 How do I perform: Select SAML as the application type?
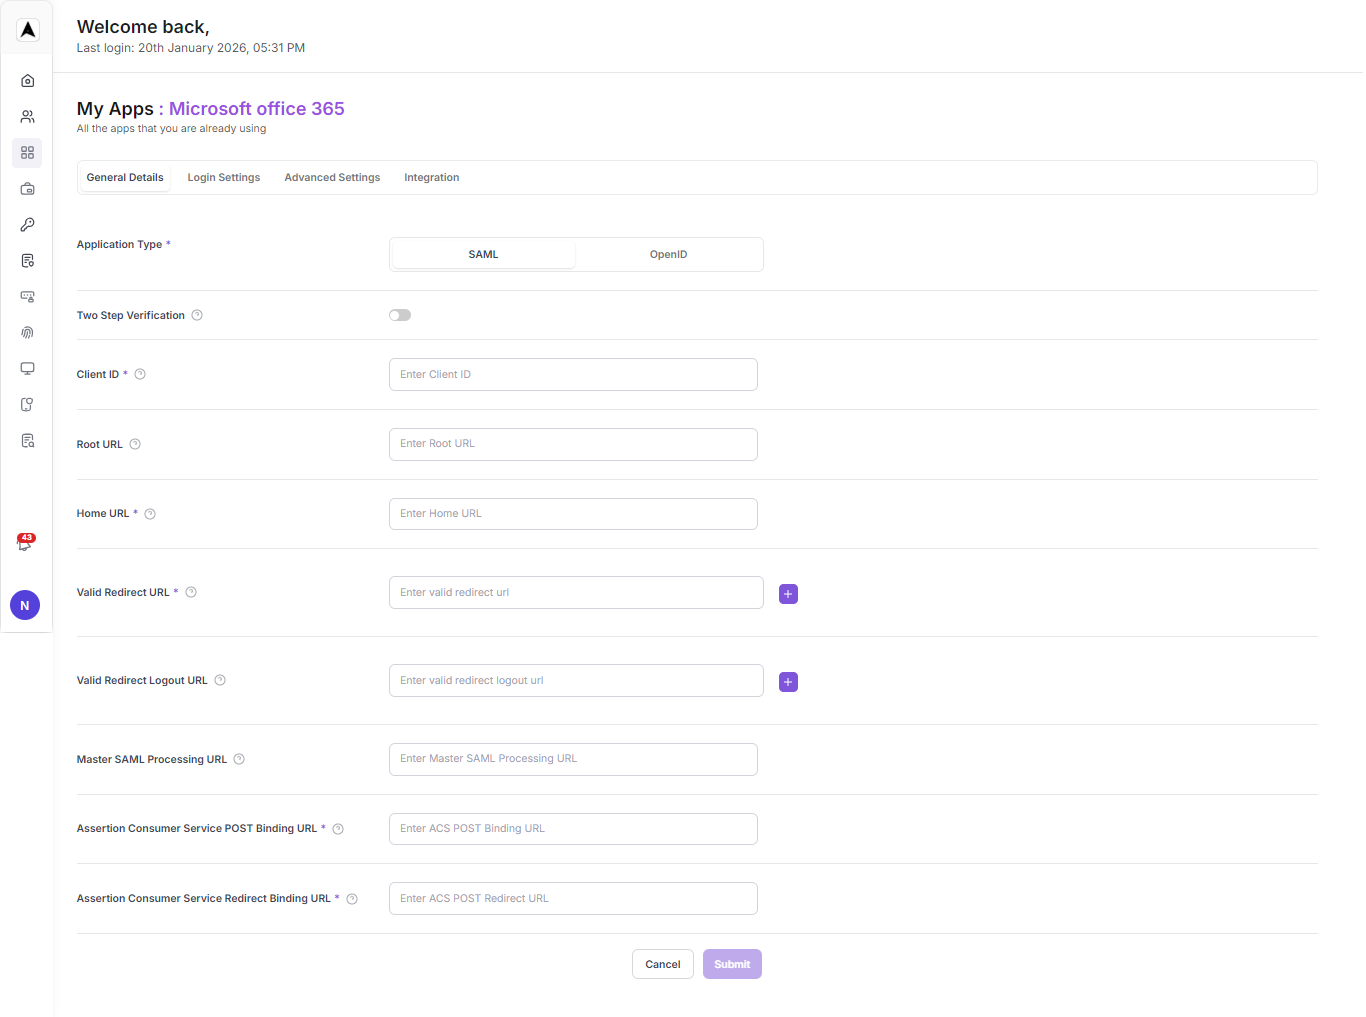coord(483,255)
